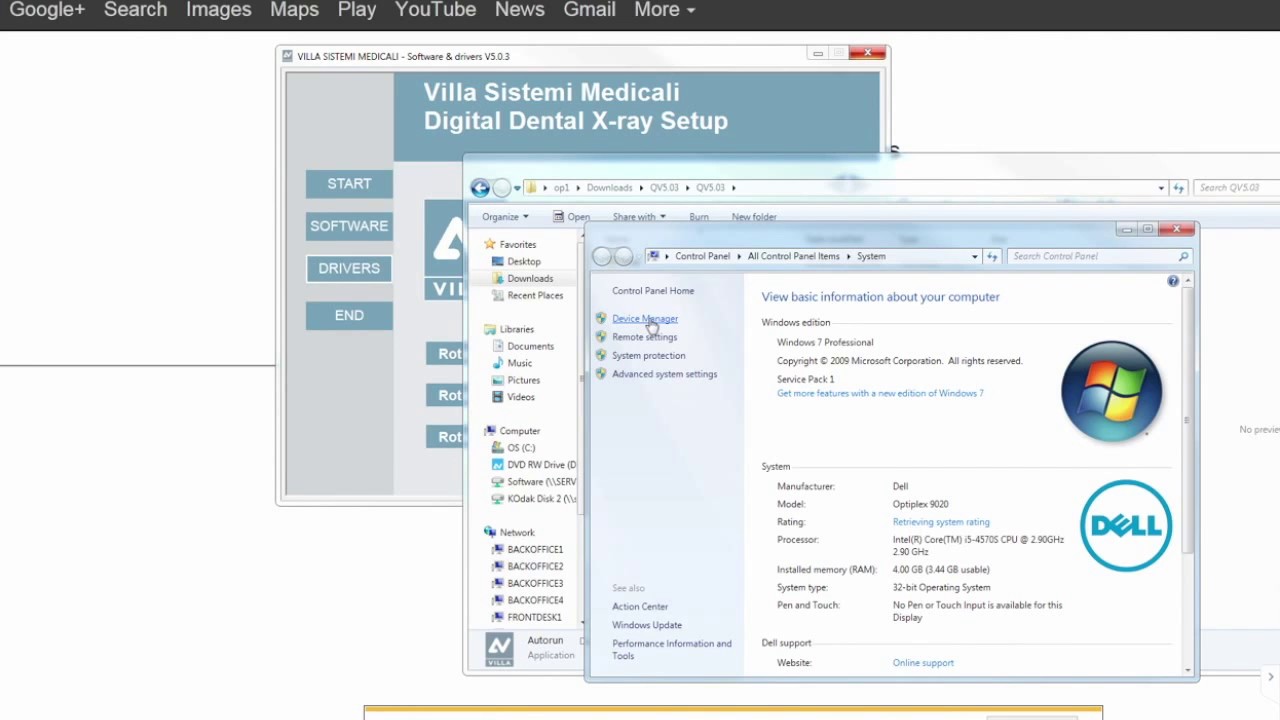Image resolution: width=1280 pixels, height=720 pixels.
Task: Open Device Manager link in System window
Action: point(645,319)
